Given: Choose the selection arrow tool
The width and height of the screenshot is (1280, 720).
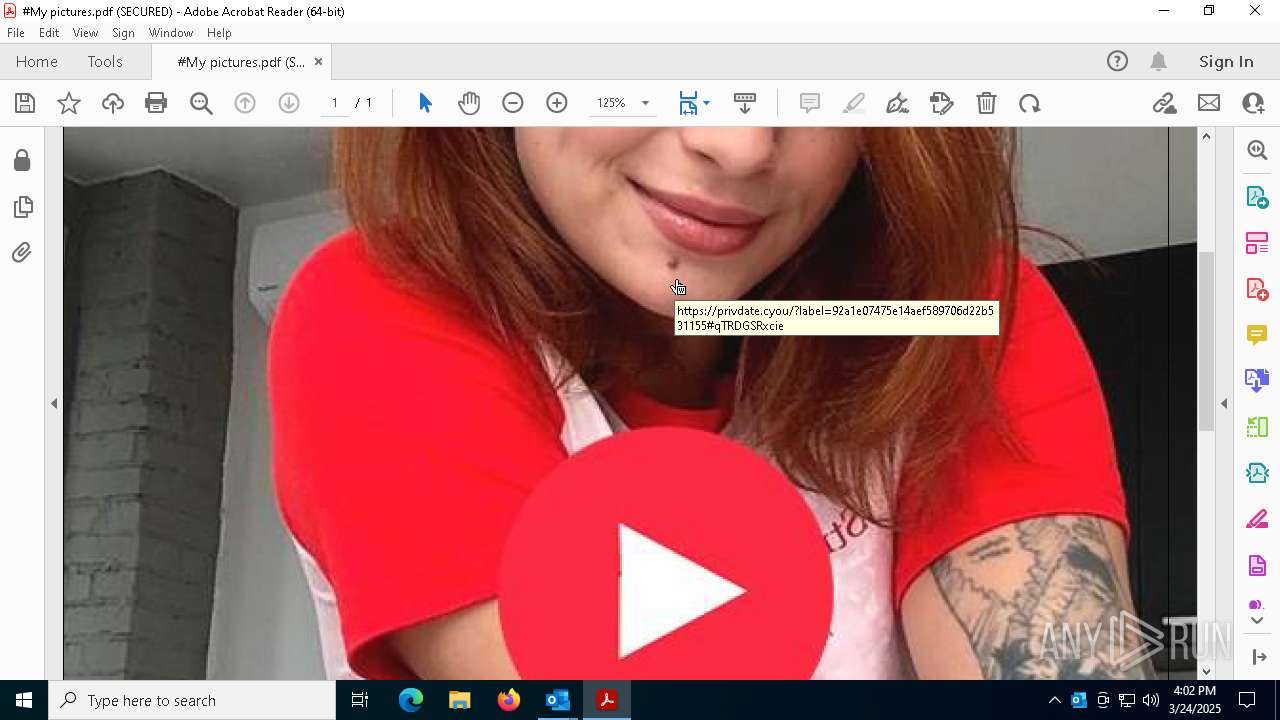Looking at the screenshot, I should click(425, 103).
